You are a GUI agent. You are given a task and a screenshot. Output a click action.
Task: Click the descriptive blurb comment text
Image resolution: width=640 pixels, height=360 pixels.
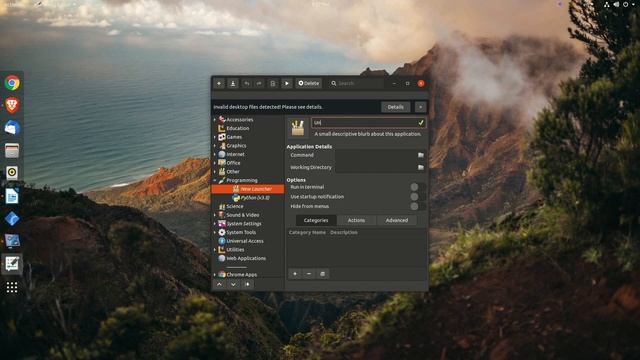click(x=367, y=134)
